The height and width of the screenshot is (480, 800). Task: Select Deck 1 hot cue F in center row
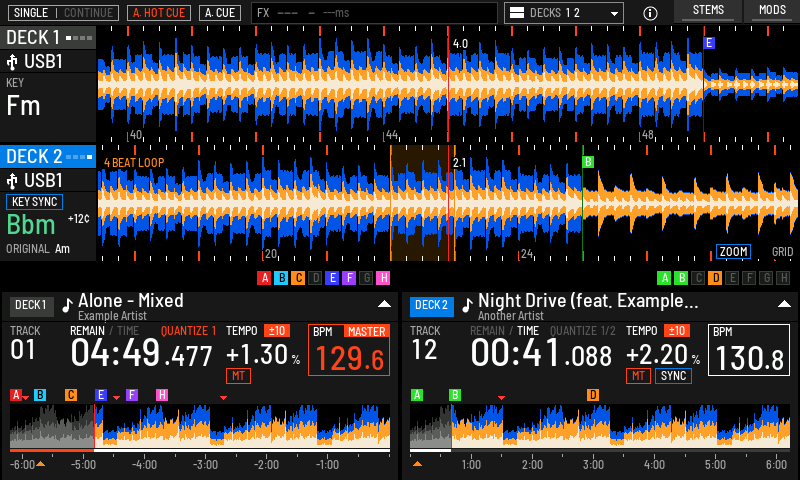[x=349, y=278]
